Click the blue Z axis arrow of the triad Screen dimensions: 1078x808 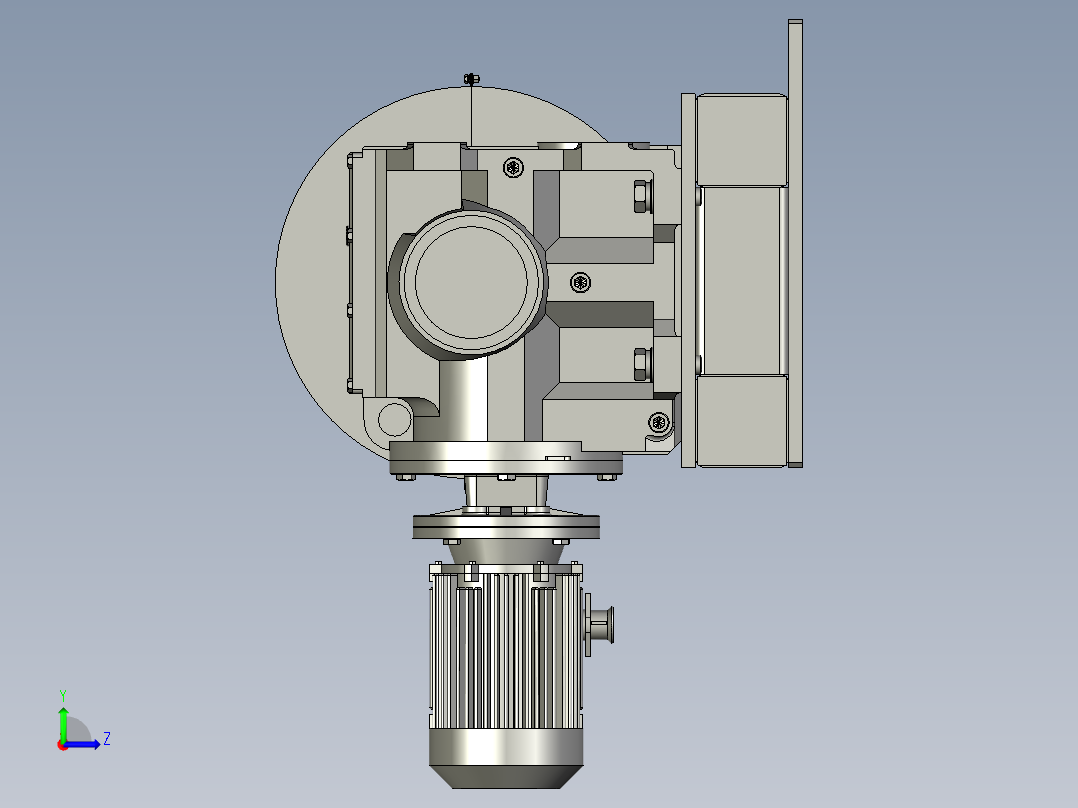click(x=82, y=744)
